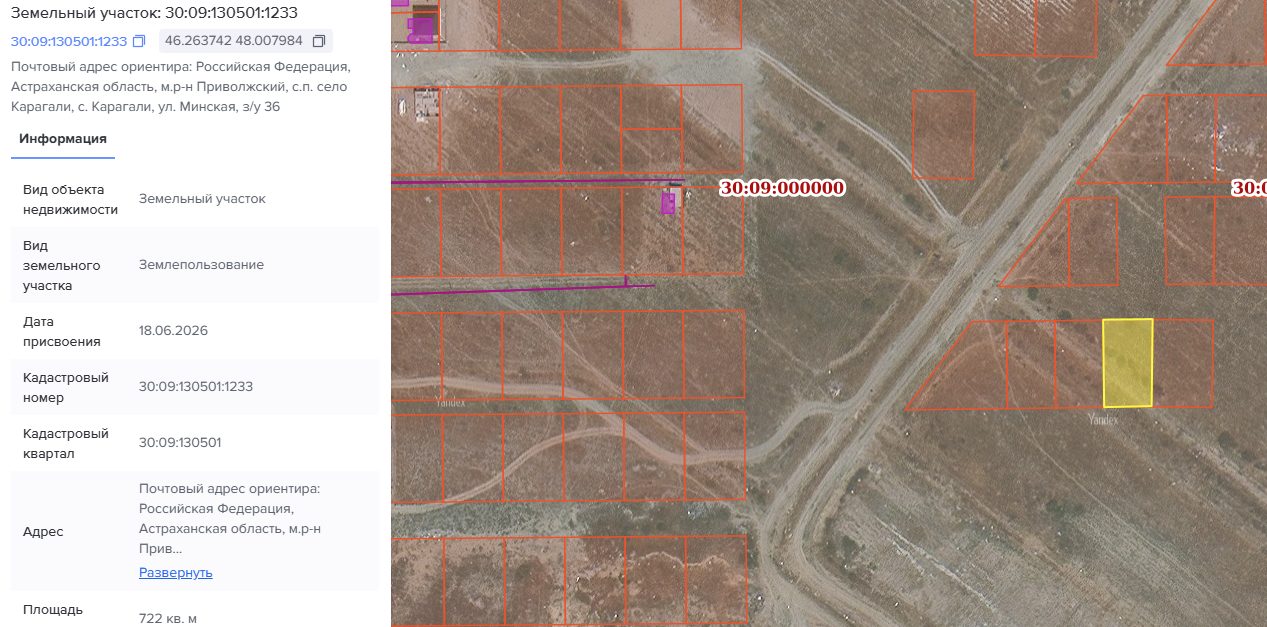Copy cadastral number 30:09:130501:1233 via copy icon
Image resolution: width=1267 pixels, height=627 pixels.
pos(139,41)
